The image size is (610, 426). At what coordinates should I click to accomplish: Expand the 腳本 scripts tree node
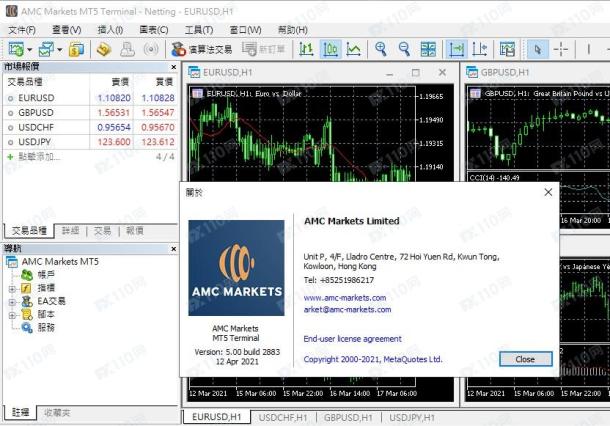pyautogui.click(x=12, y=315)
